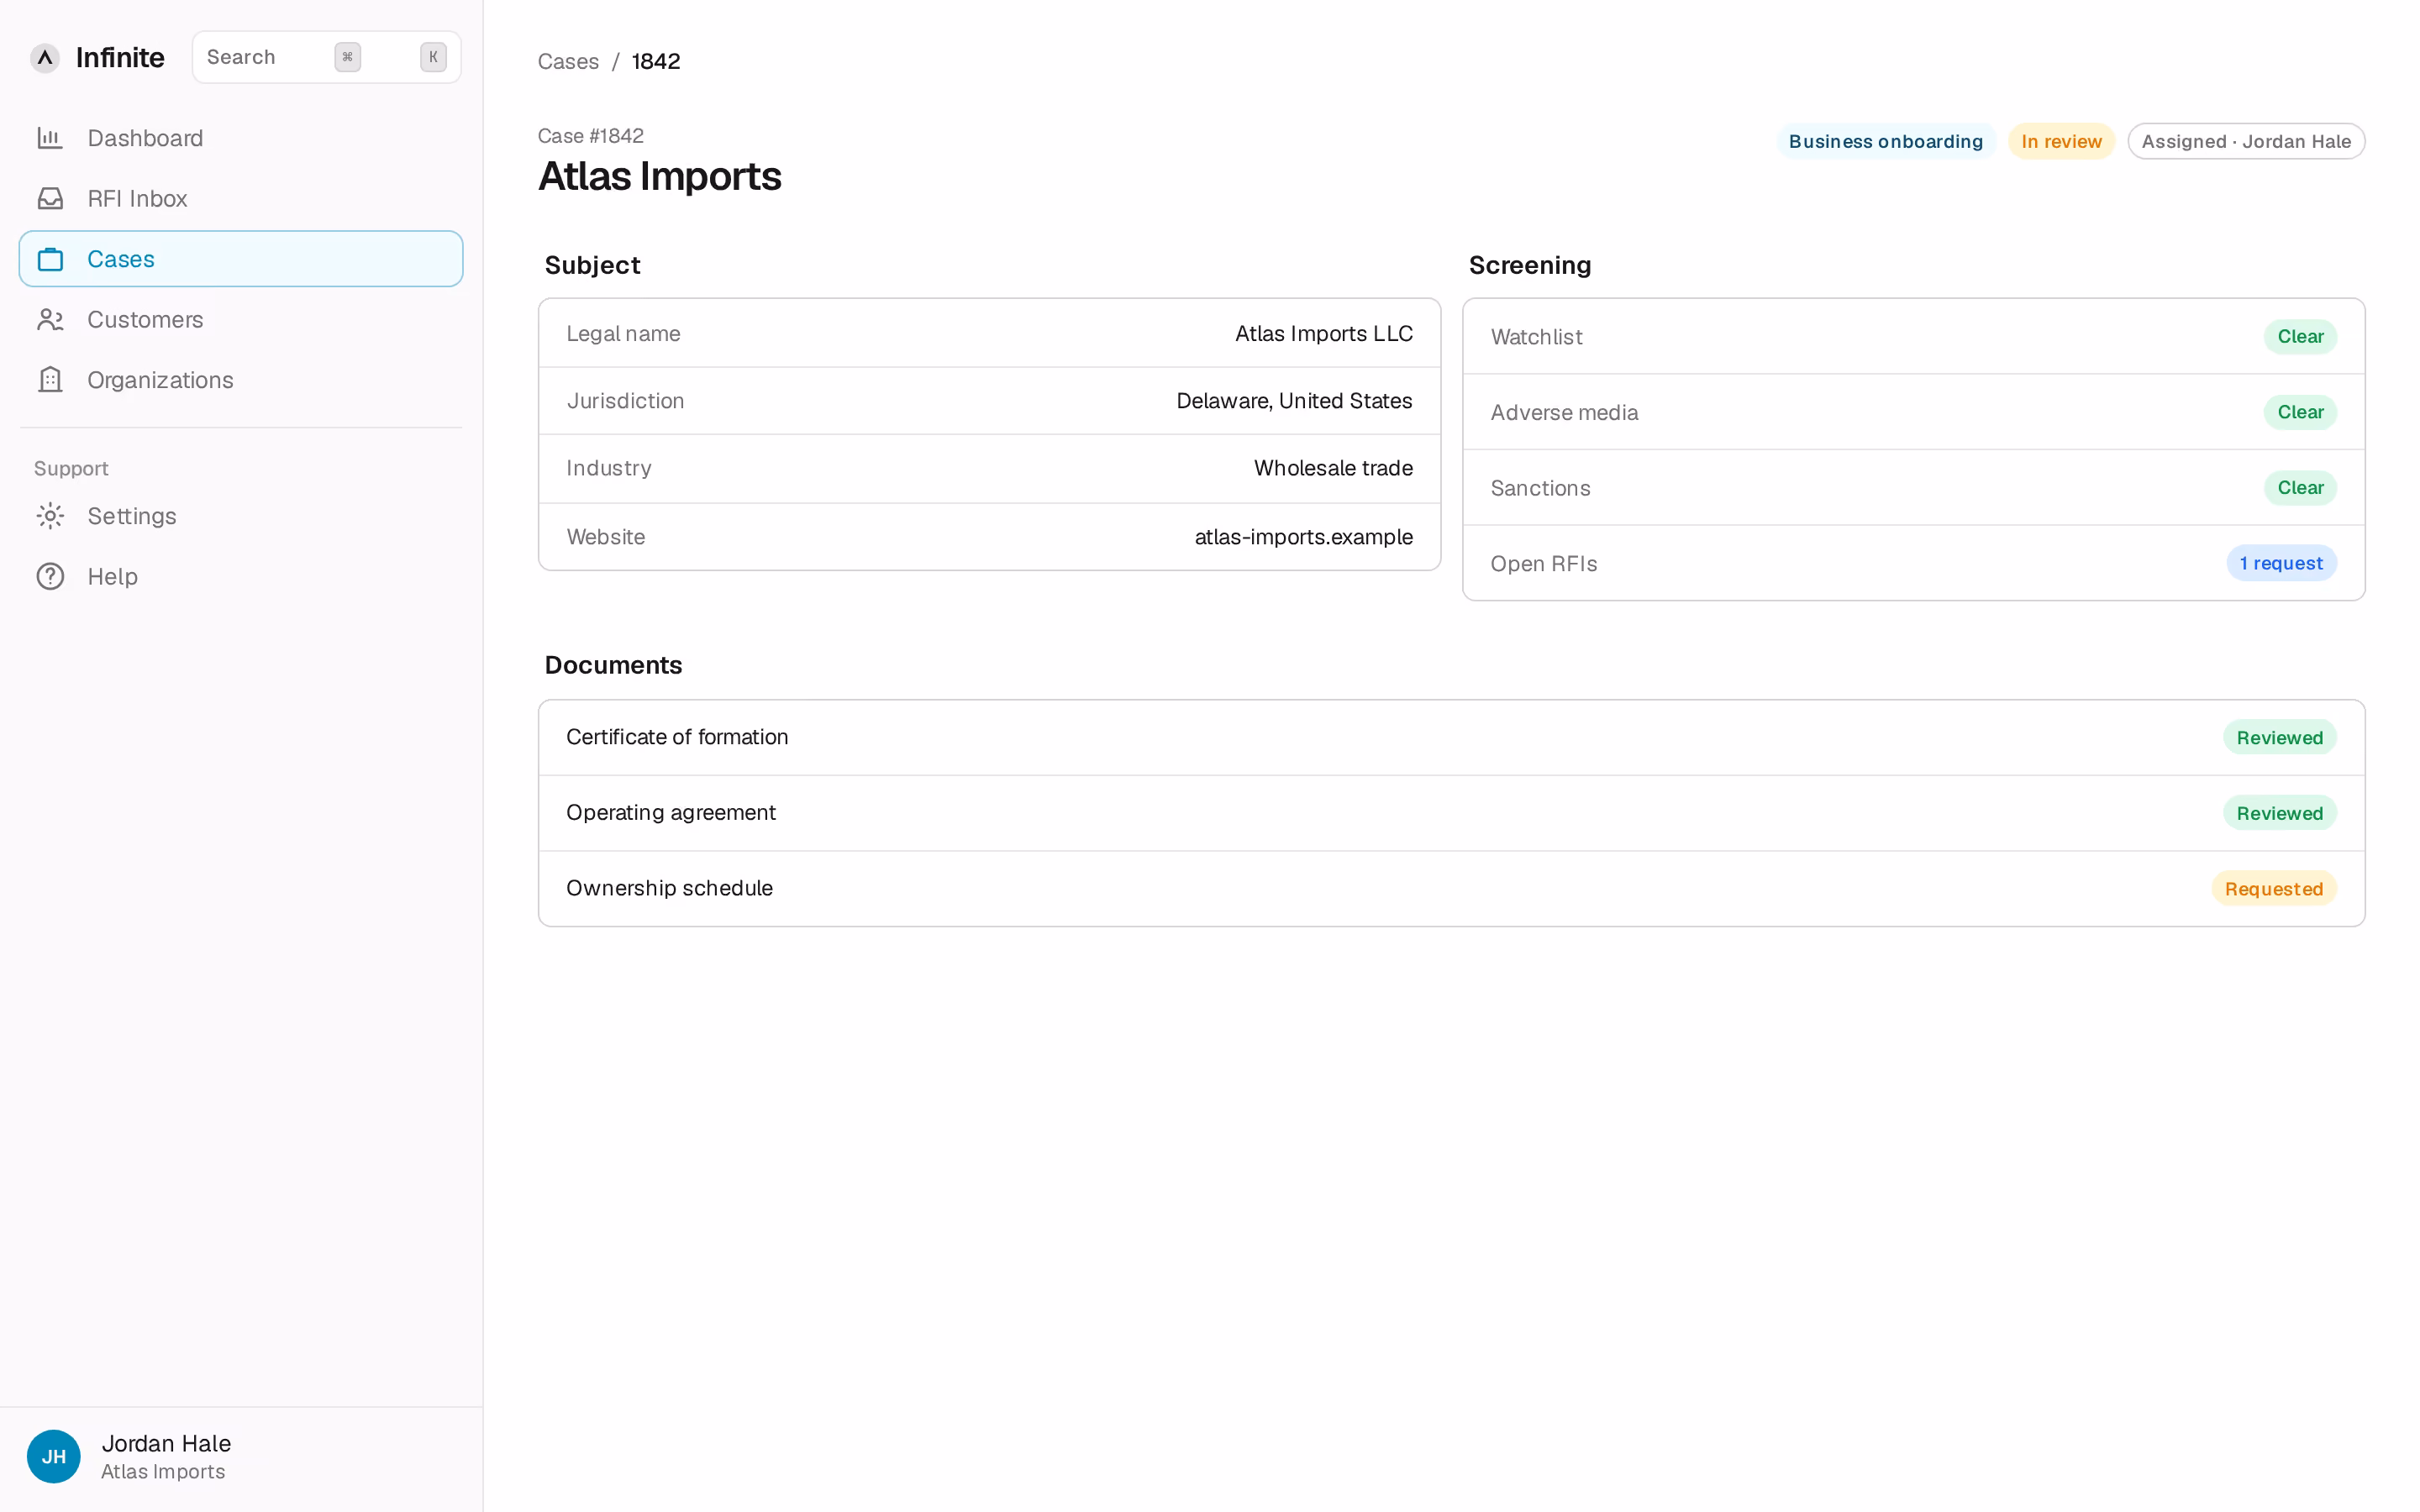2420x1512 pixels.
Task: Select the Atlas Imports LLC legal name
Action: (x=1324, y=333)
